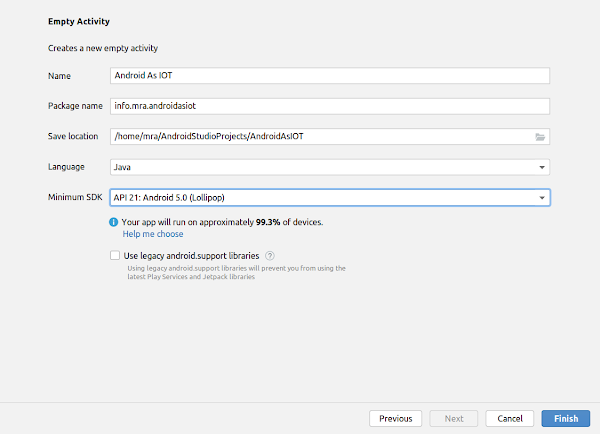Open the Language dropdown showing Java
This screenshot has height=434, width=600.
point(330,167)
